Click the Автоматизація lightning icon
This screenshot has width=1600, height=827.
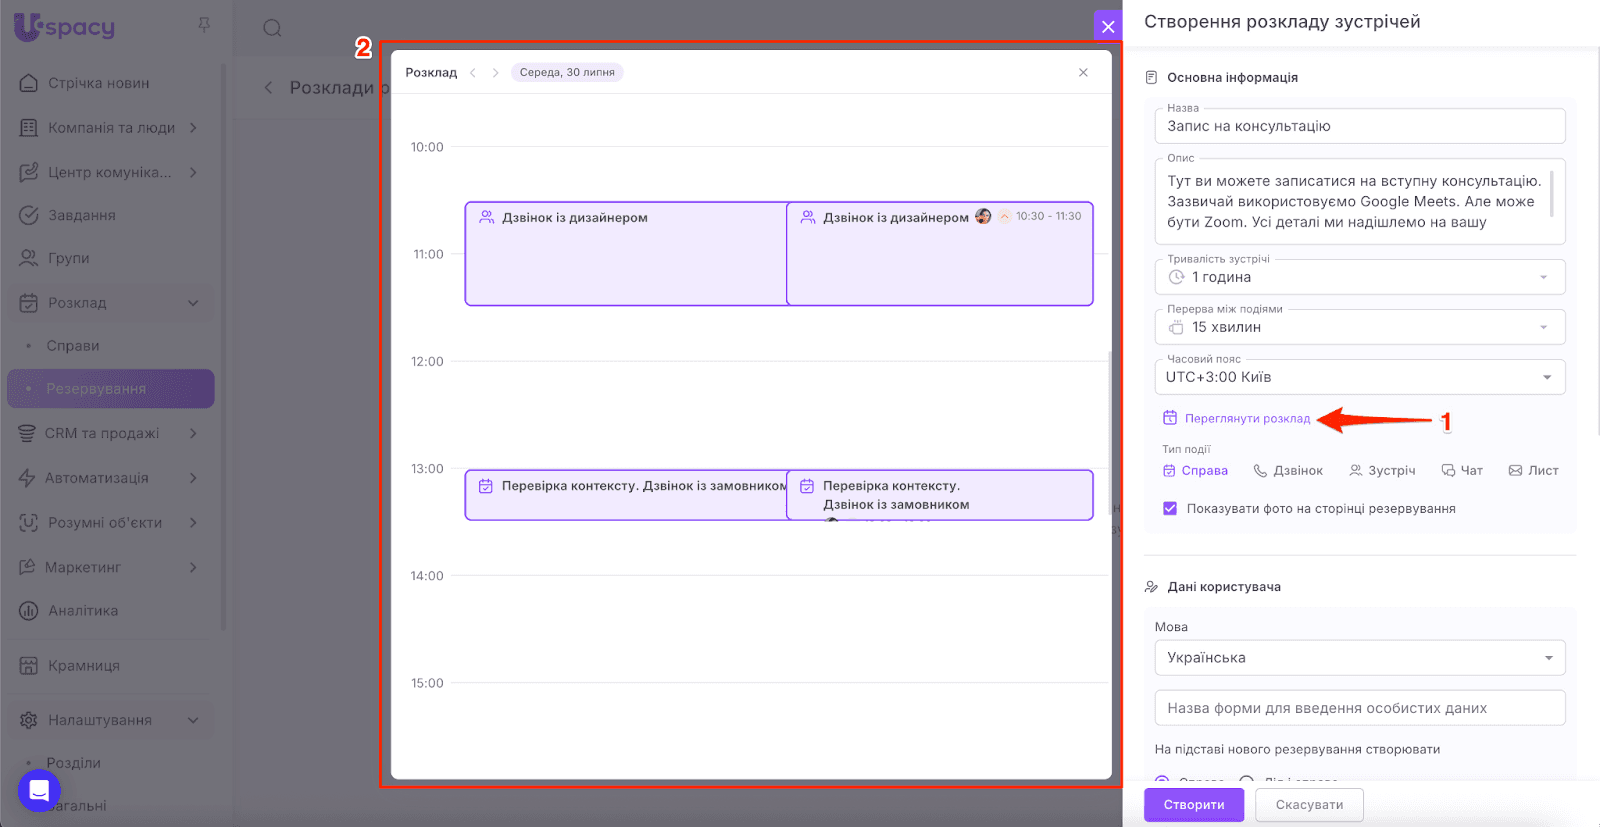click(x=27, y=478)
